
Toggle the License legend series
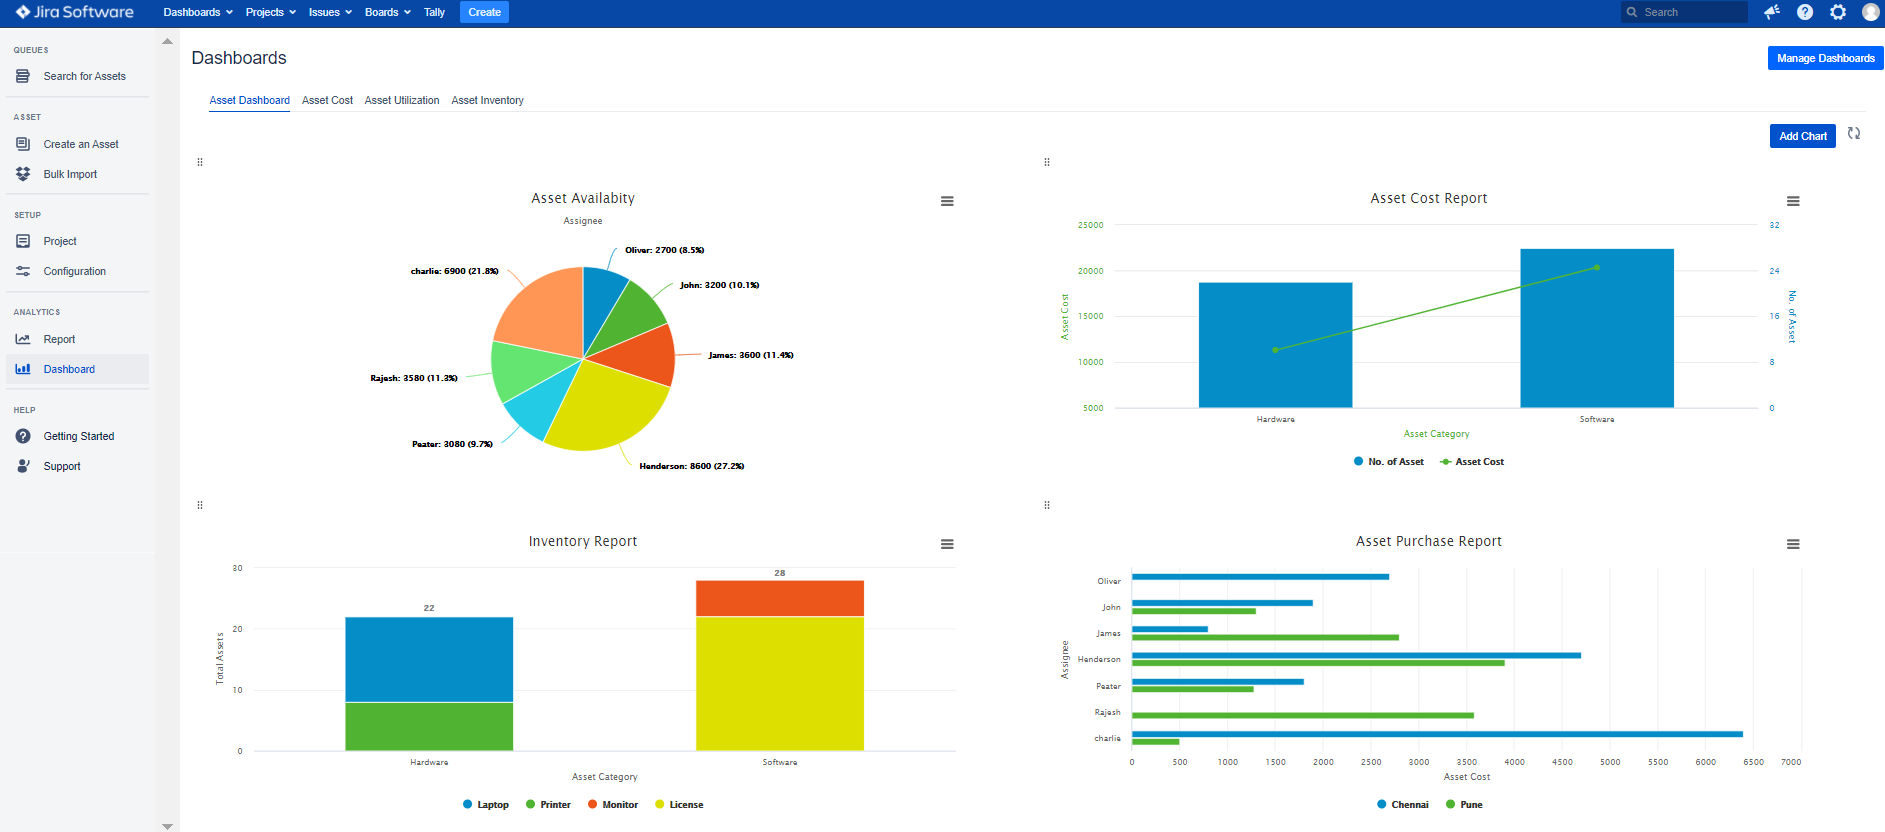click(x=679, y=804)
